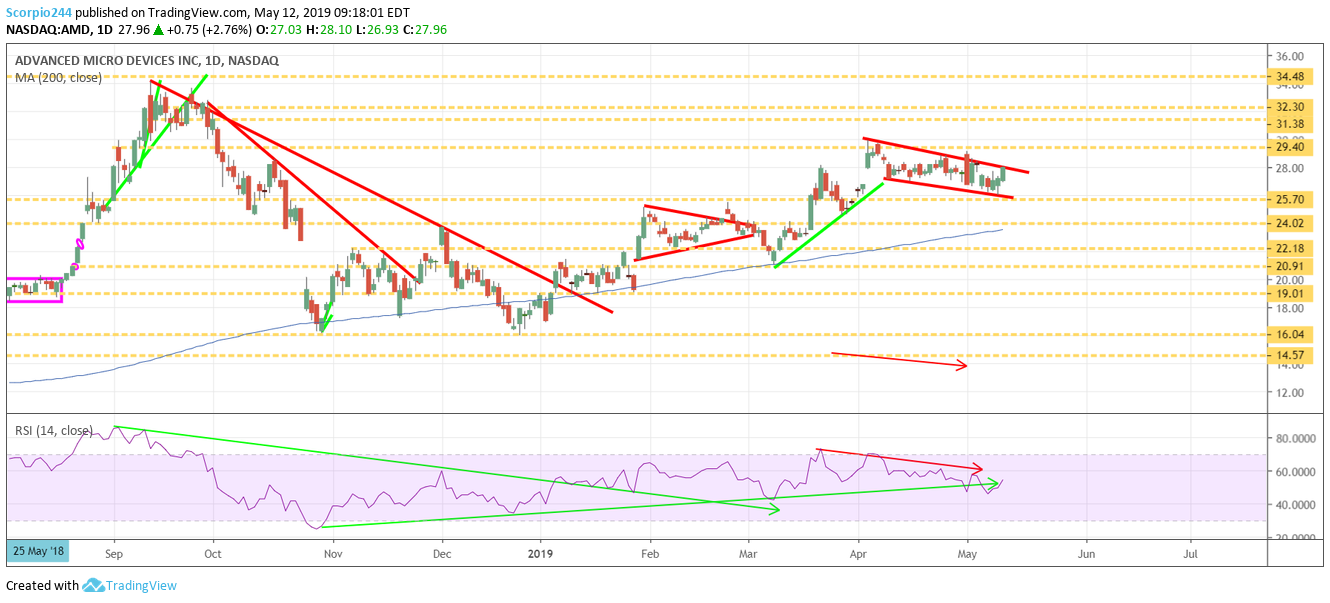Click the 80.0000 RSI axis value
Image resolution: width=1330 pixels, height=603 pixels.
[1294, 438]
